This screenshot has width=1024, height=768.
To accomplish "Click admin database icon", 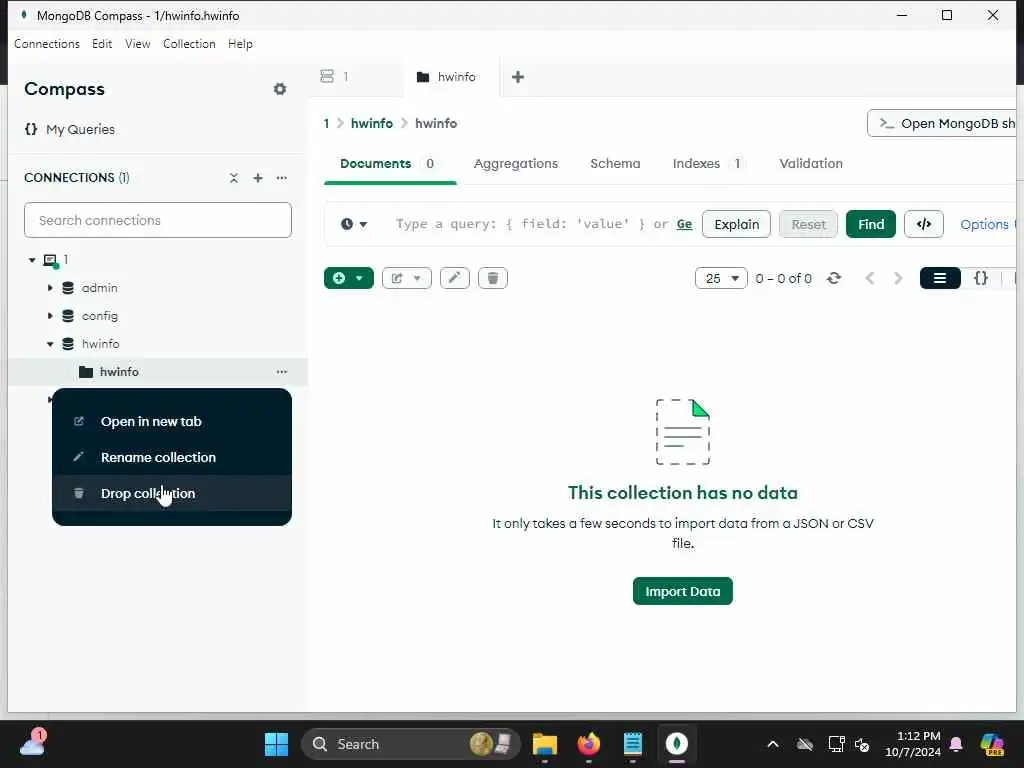I will coord(68,288).
